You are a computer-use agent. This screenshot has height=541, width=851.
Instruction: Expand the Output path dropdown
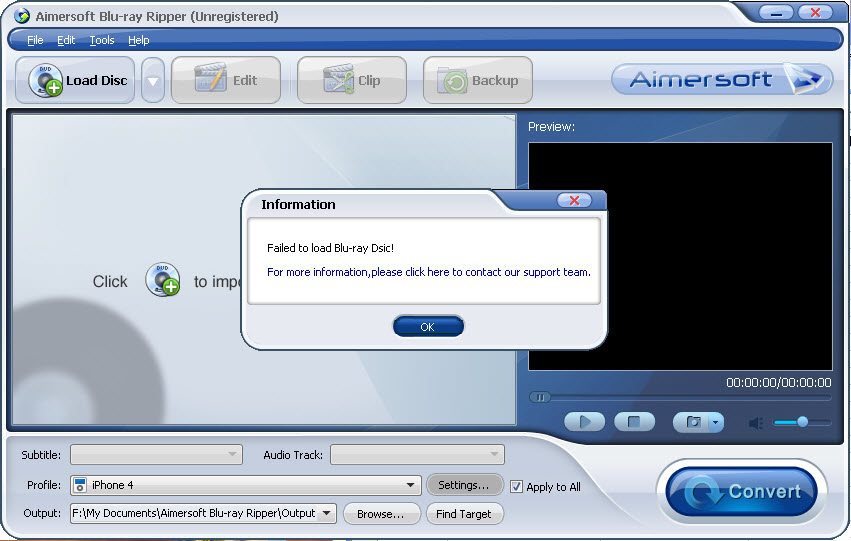click(x=327, y=513)
